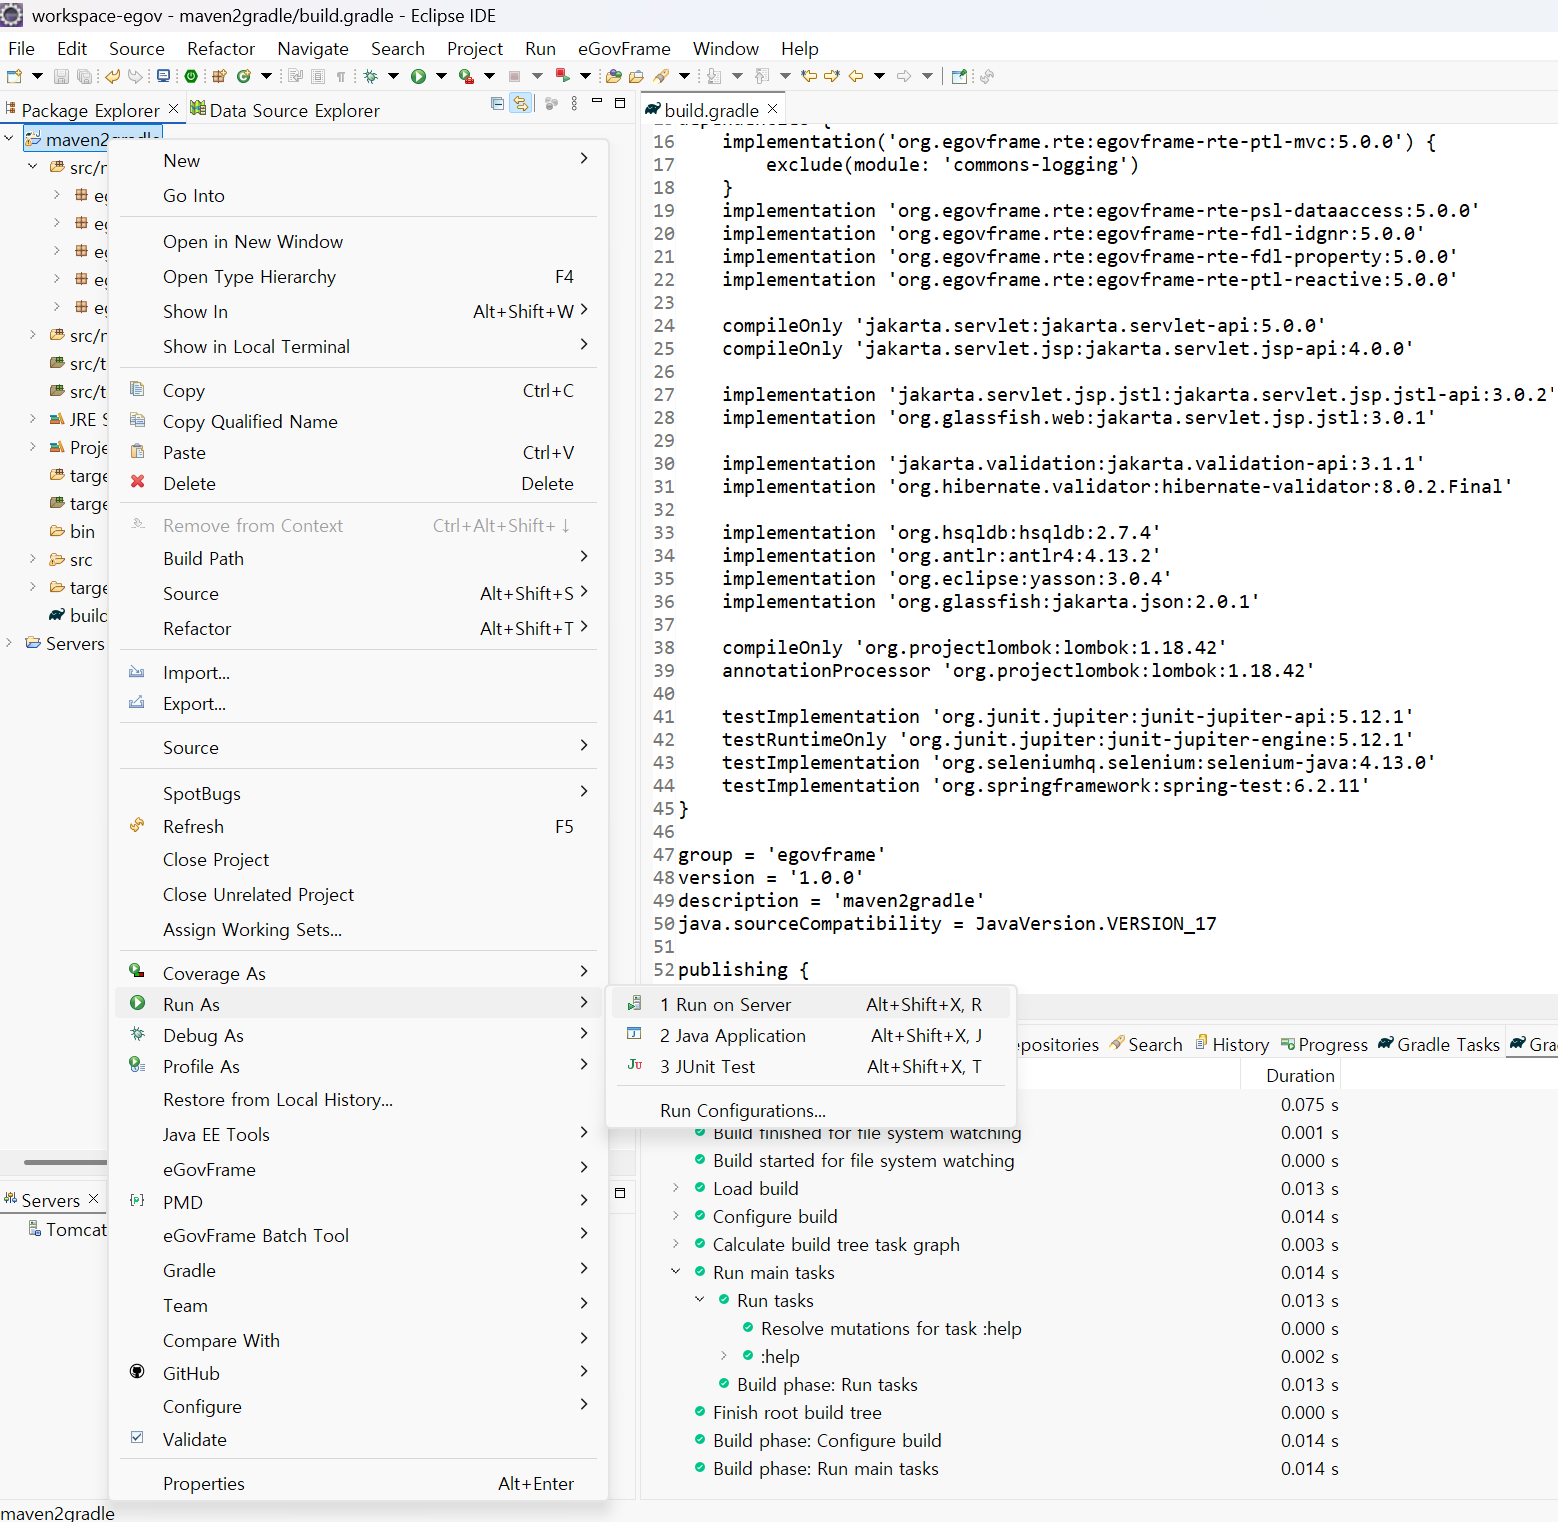The width and height of the screenshot is (1558, 1522).
Task: Open Run Configurations... dialog
Action: pyautogui.click(x=742, y=1111)
